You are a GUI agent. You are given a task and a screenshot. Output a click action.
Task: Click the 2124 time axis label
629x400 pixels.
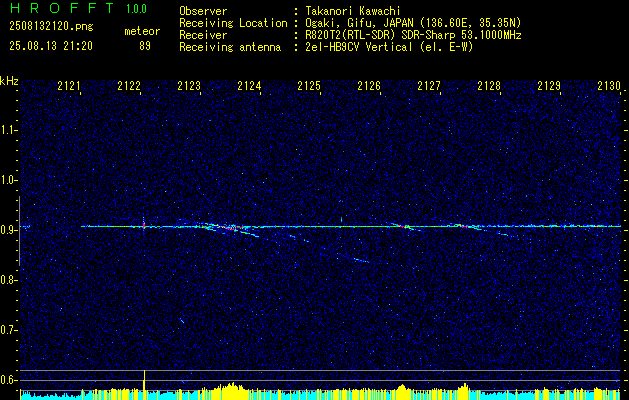click(249, 86)
